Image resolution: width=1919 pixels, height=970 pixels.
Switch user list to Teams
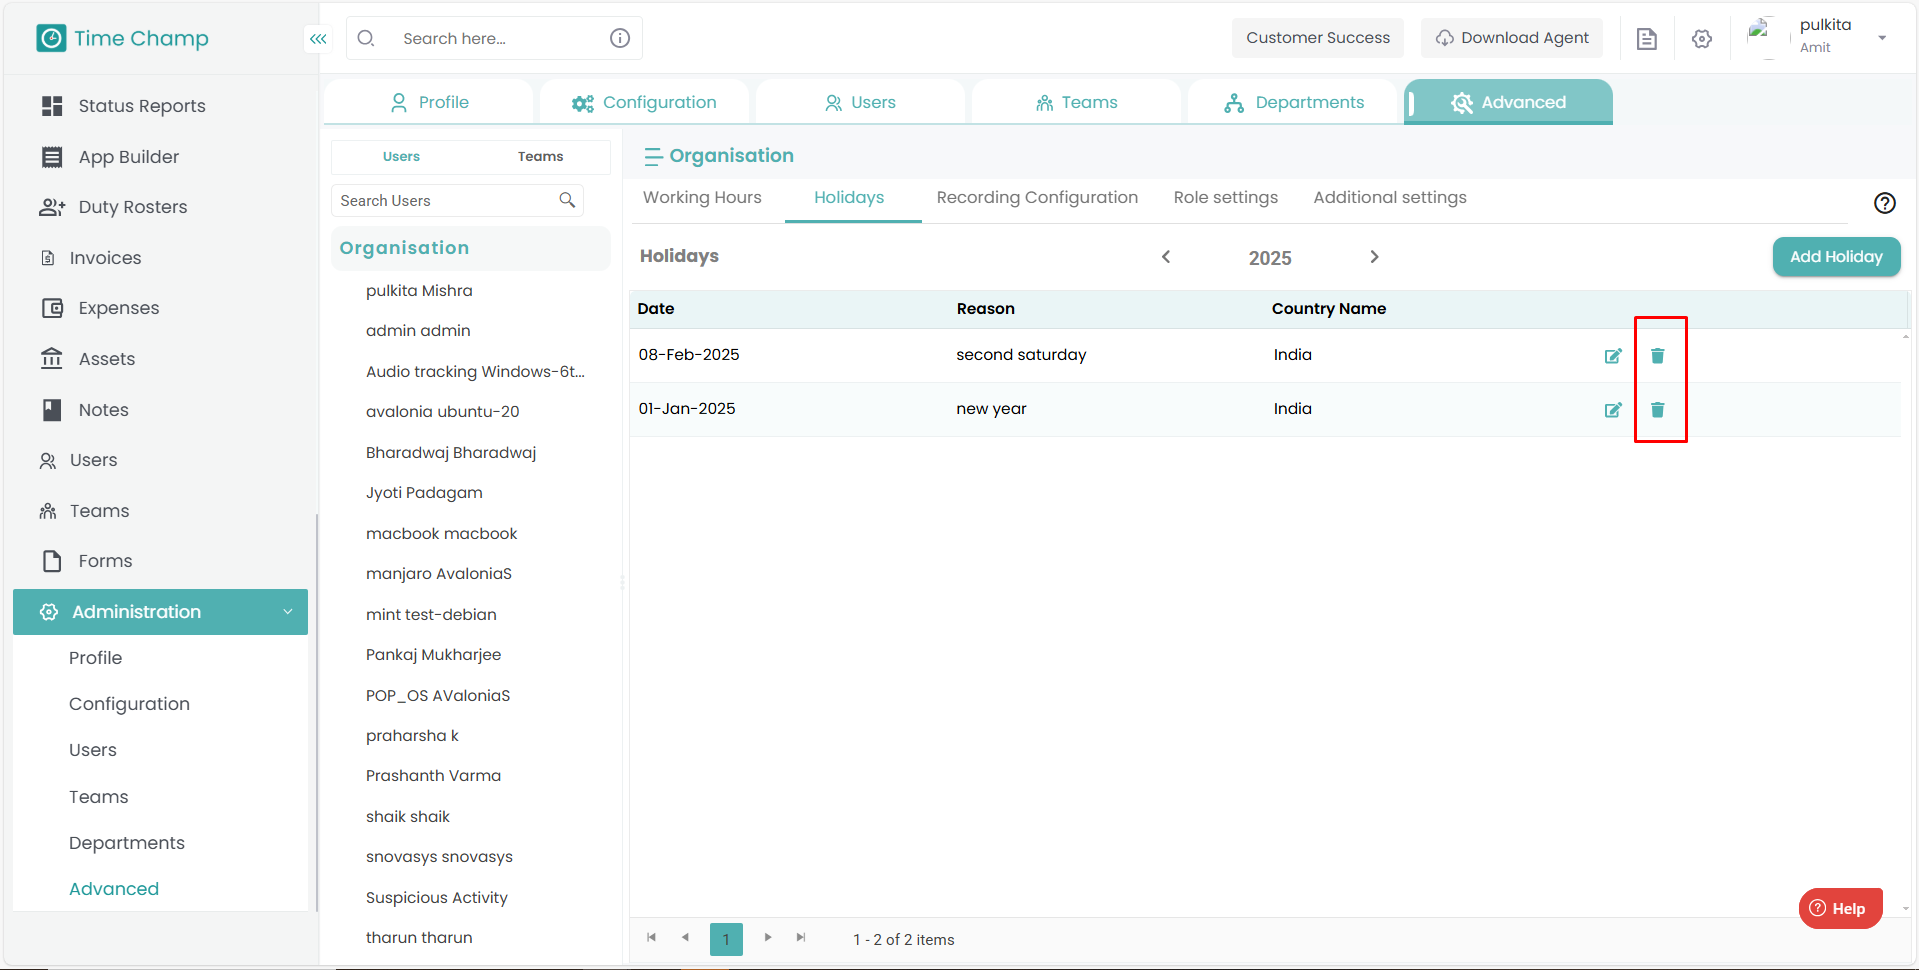click(540, 157)
